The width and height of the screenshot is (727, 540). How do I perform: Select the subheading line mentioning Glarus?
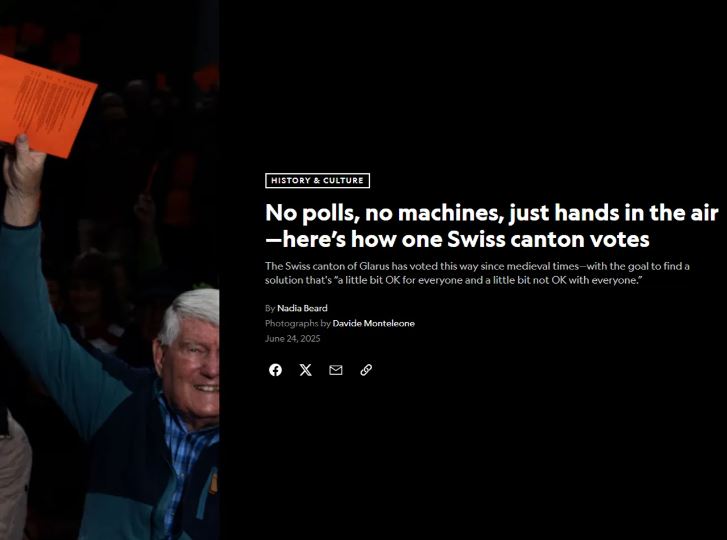(x=477, y=266)
